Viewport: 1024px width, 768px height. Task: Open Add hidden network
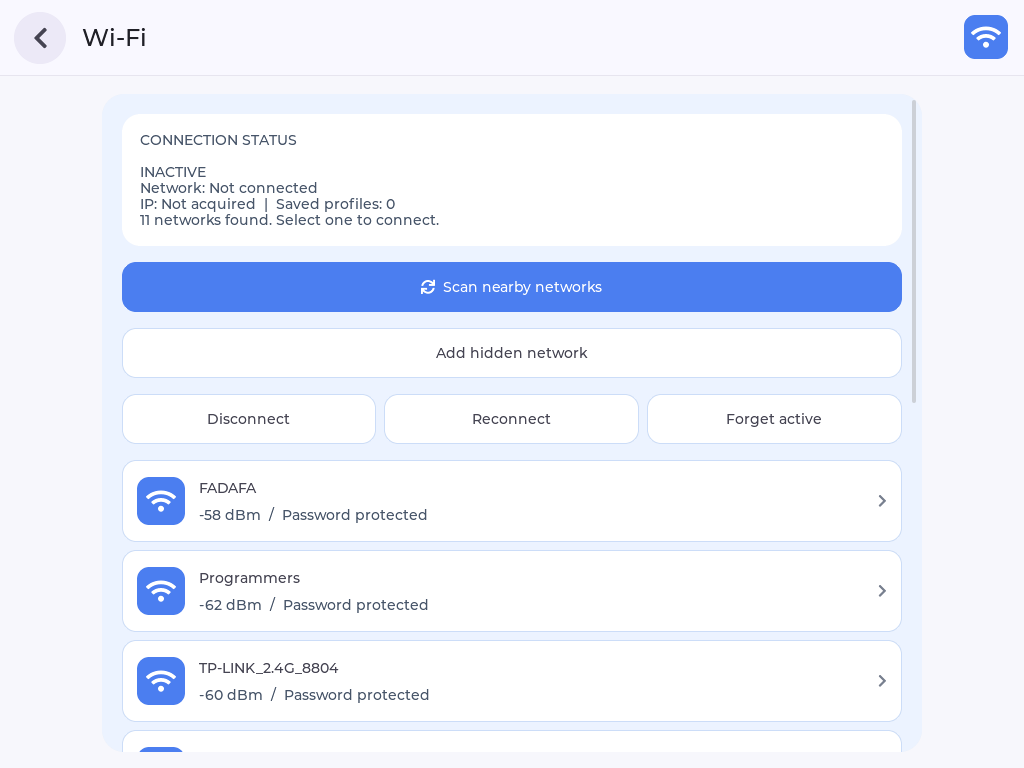pyautogui.click(x=511, y=353)
